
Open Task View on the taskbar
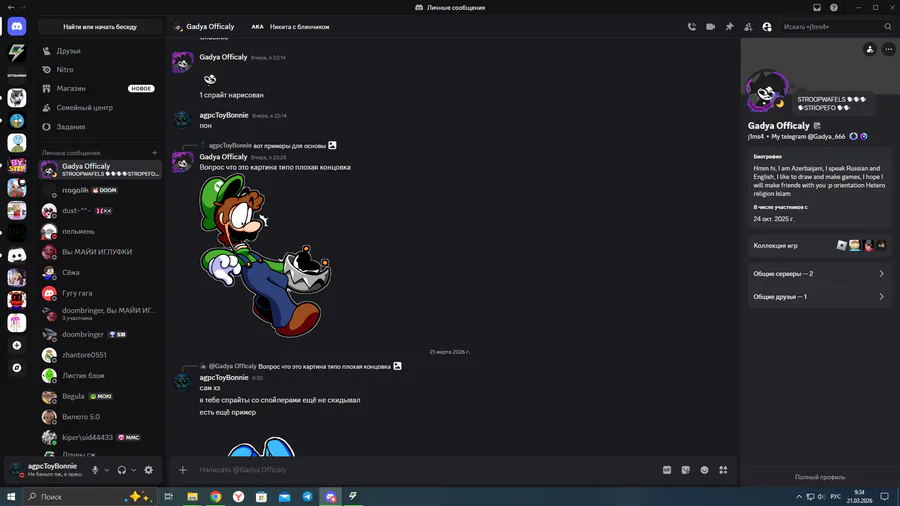click(169, 496)
